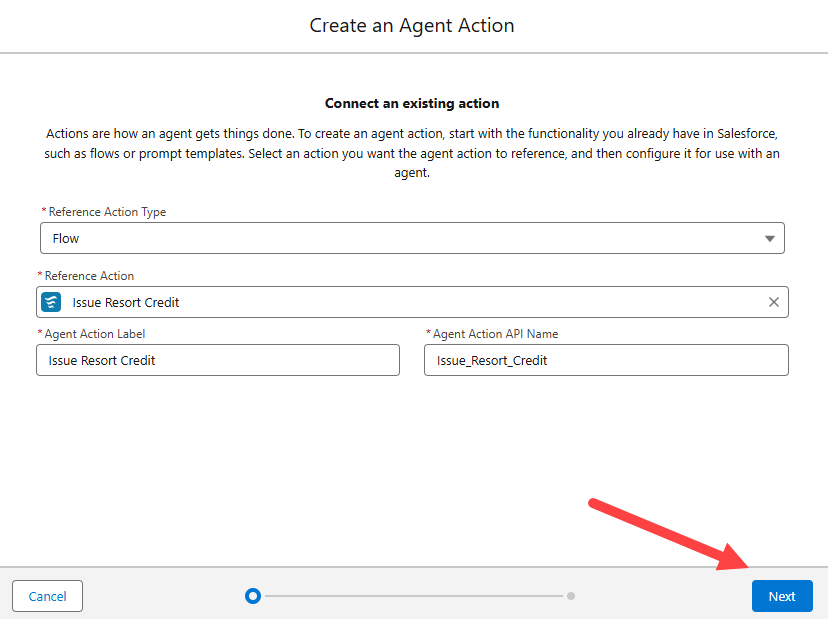Click the description paragraph about agent actions
The height and width of the screenshot is (619, 828).
point(412,153)
